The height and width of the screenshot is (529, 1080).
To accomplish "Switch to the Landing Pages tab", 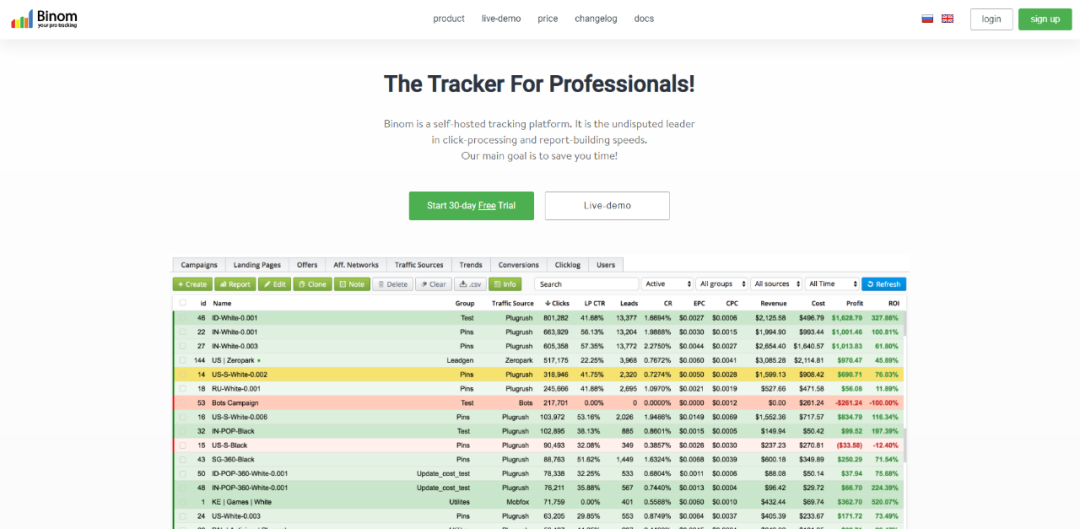I will tap(257, 264).
